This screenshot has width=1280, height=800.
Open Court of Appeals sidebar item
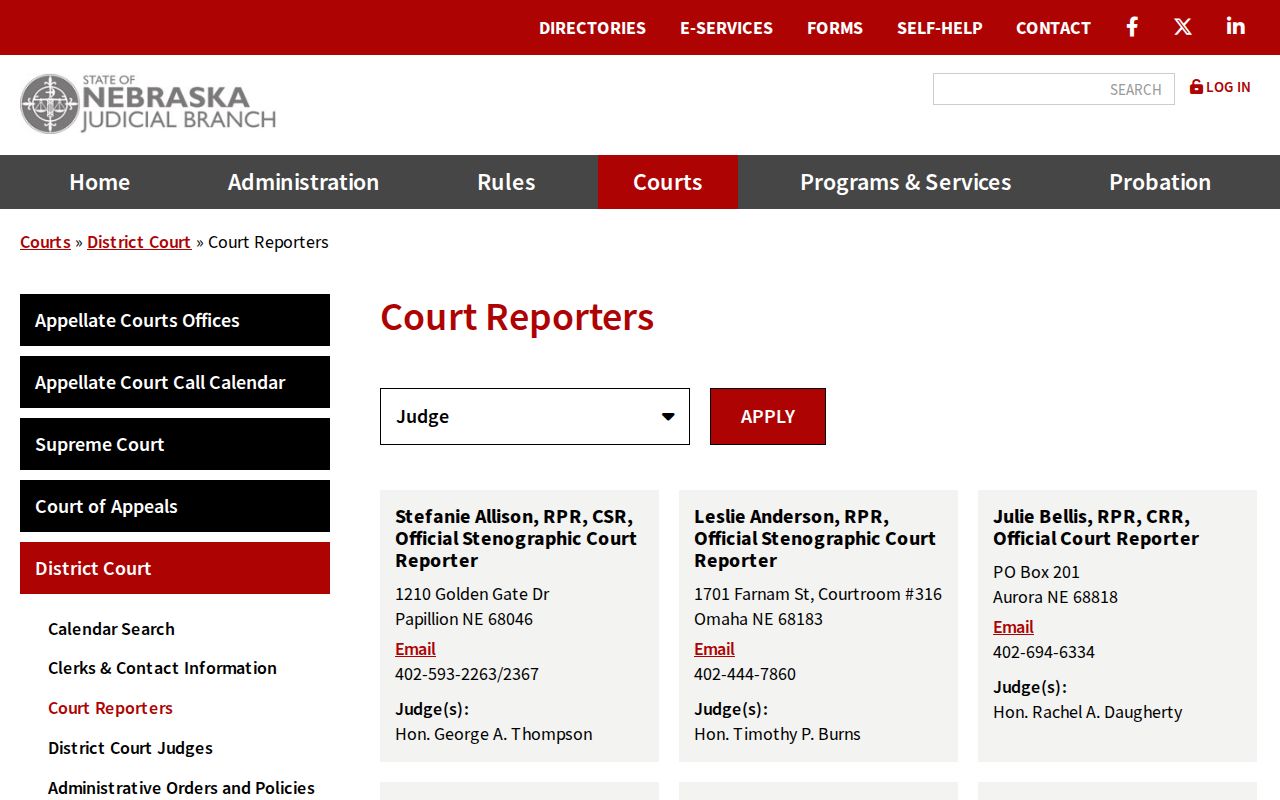(175, 506)
